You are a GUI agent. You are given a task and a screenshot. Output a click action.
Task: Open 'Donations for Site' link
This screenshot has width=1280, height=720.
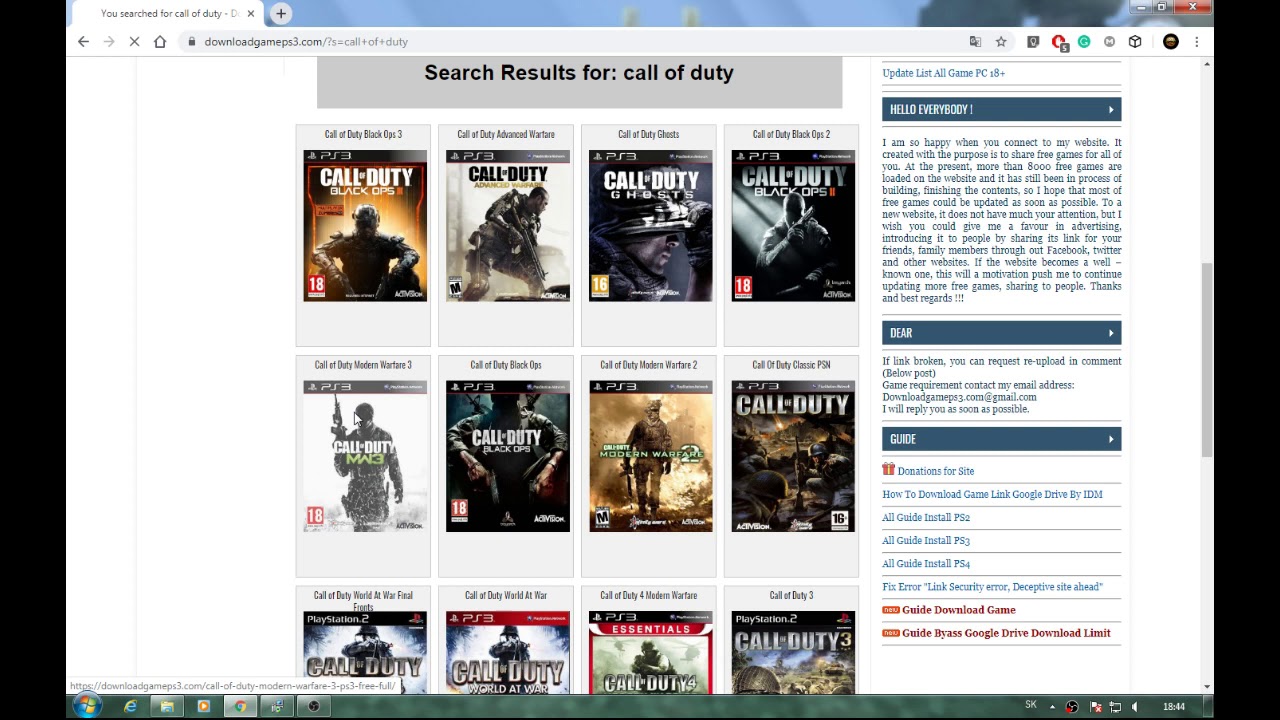click(935, 471)
